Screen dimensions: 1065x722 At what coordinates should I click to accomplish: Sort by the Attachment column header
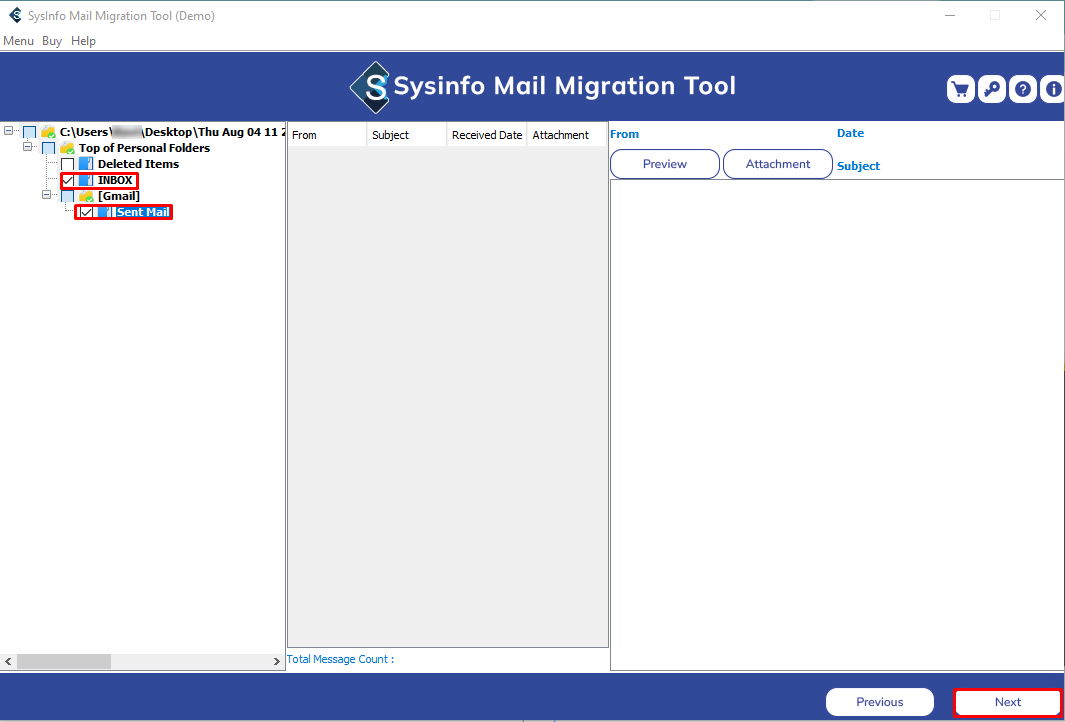(567, 135)
